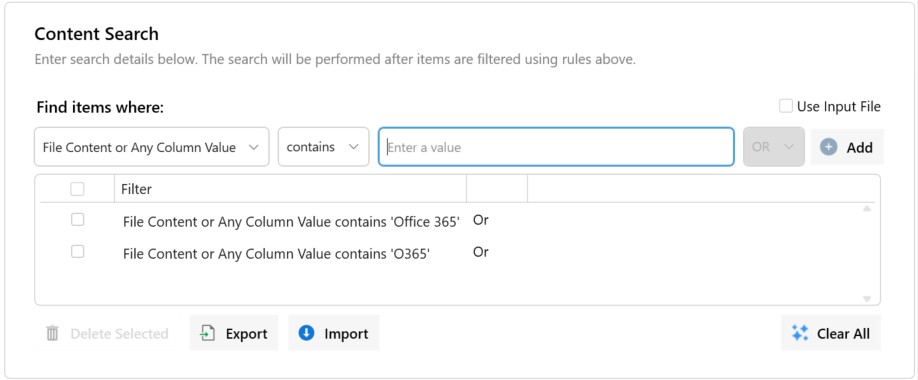Click the Delete Selected button label
Image resolution: width=918 pixels, height=380 pixels.
pyautogui.click(x=119, y=334)
